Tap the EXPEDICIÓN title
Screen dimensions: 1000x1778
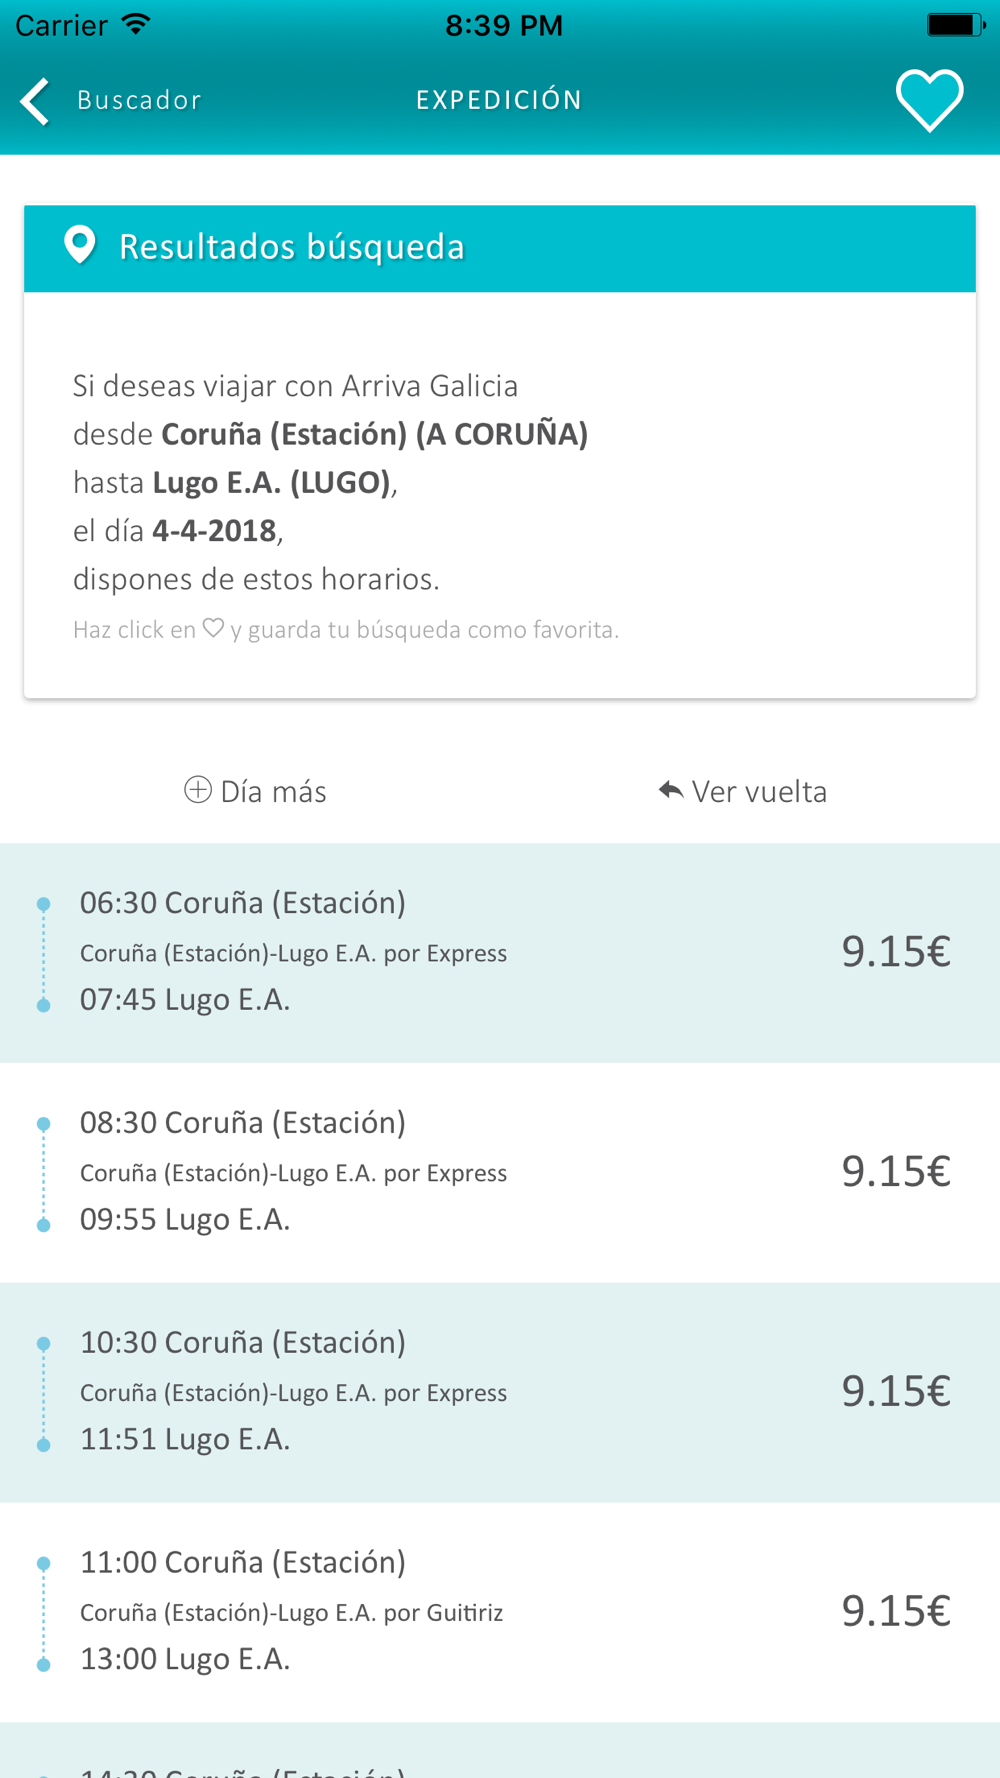pyautogui.click(x=499, y=101)
